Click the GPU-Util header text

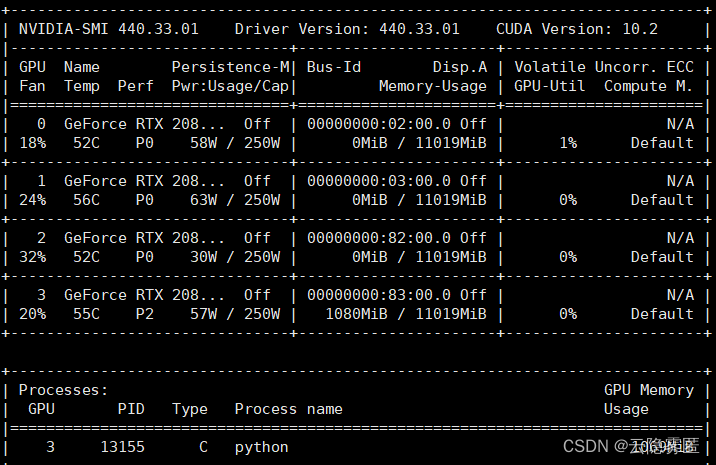[550, 86]
